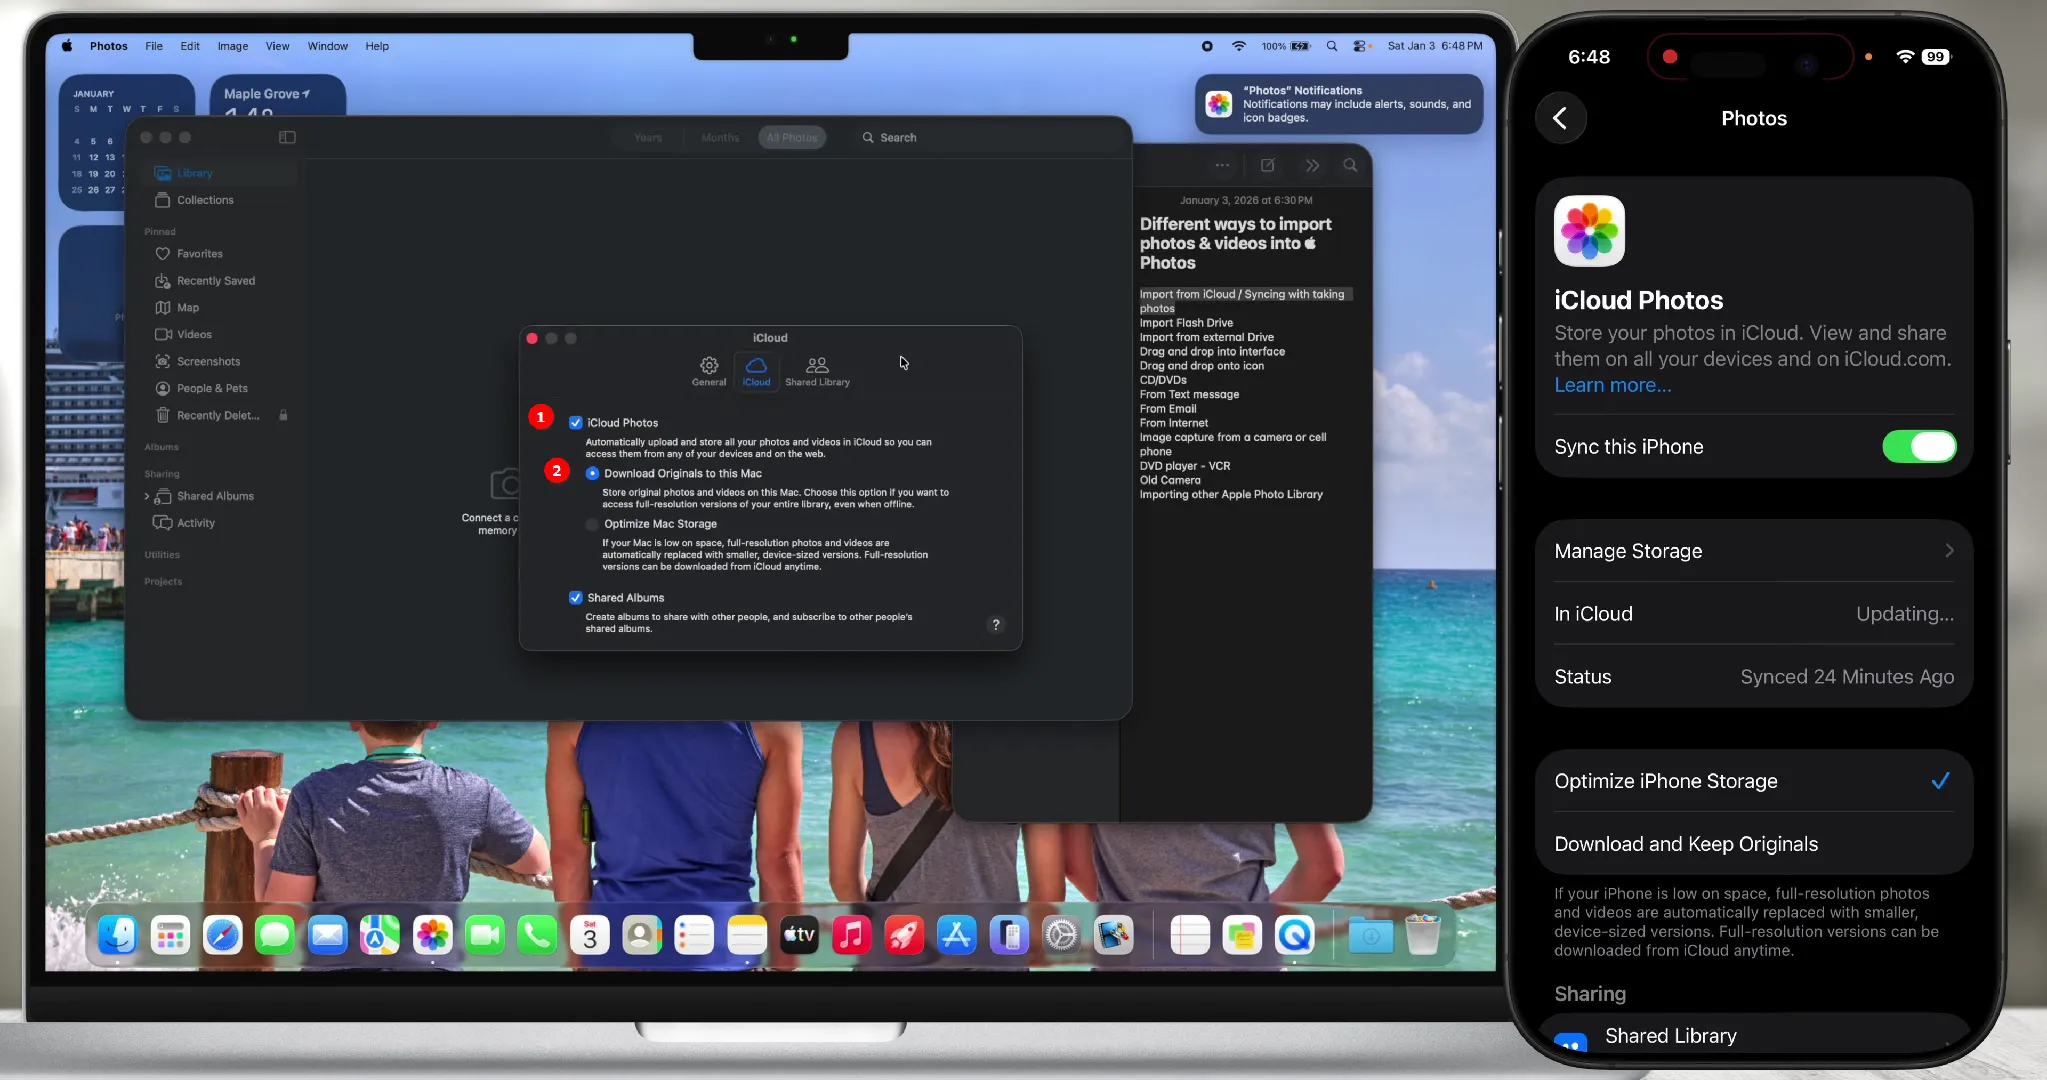The width and height of the screenshot is (2047, 1080).
Task: Choose Optimize iPhone Storage option
Action: click(1753, 781)
